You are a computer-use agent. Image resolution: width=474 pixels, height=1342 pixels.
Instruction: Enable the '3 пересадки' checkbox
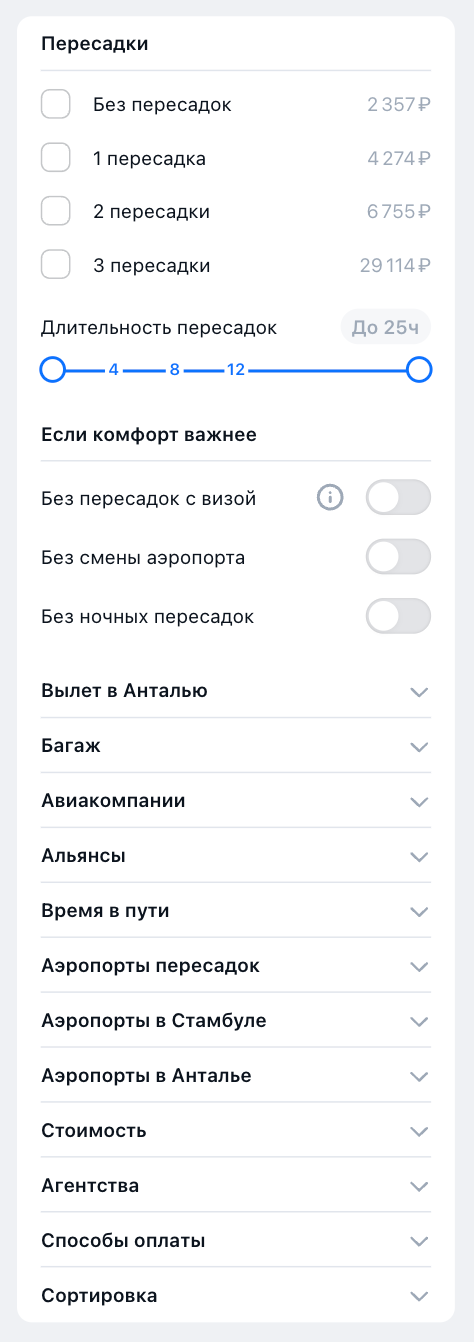tap(55, 266)
